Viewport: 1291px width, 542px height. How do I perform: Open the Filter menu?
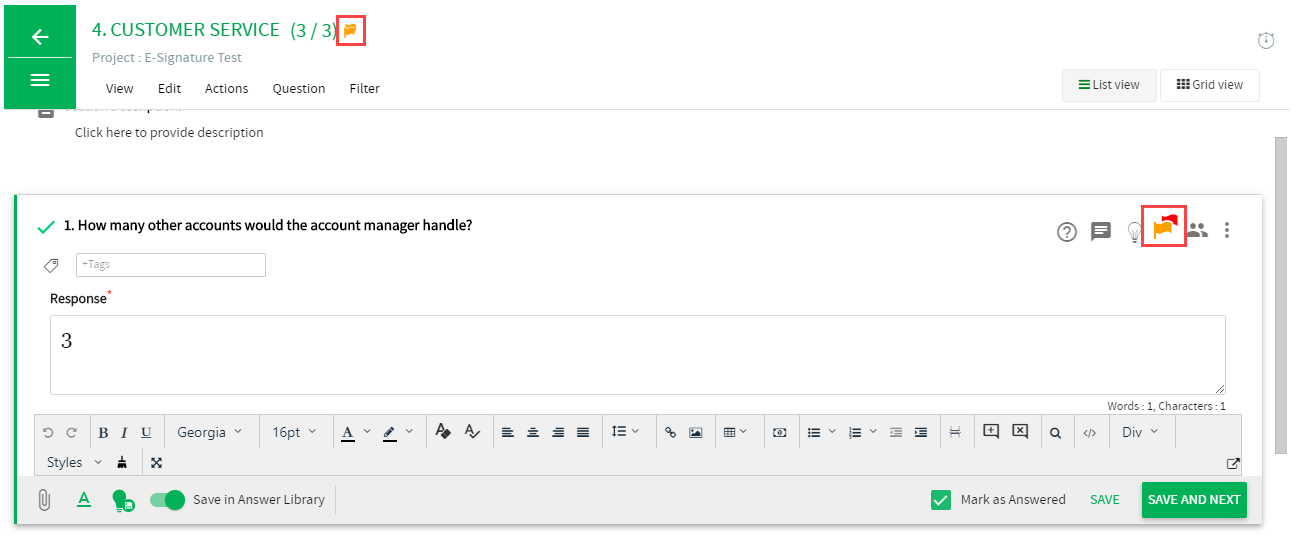365,88
